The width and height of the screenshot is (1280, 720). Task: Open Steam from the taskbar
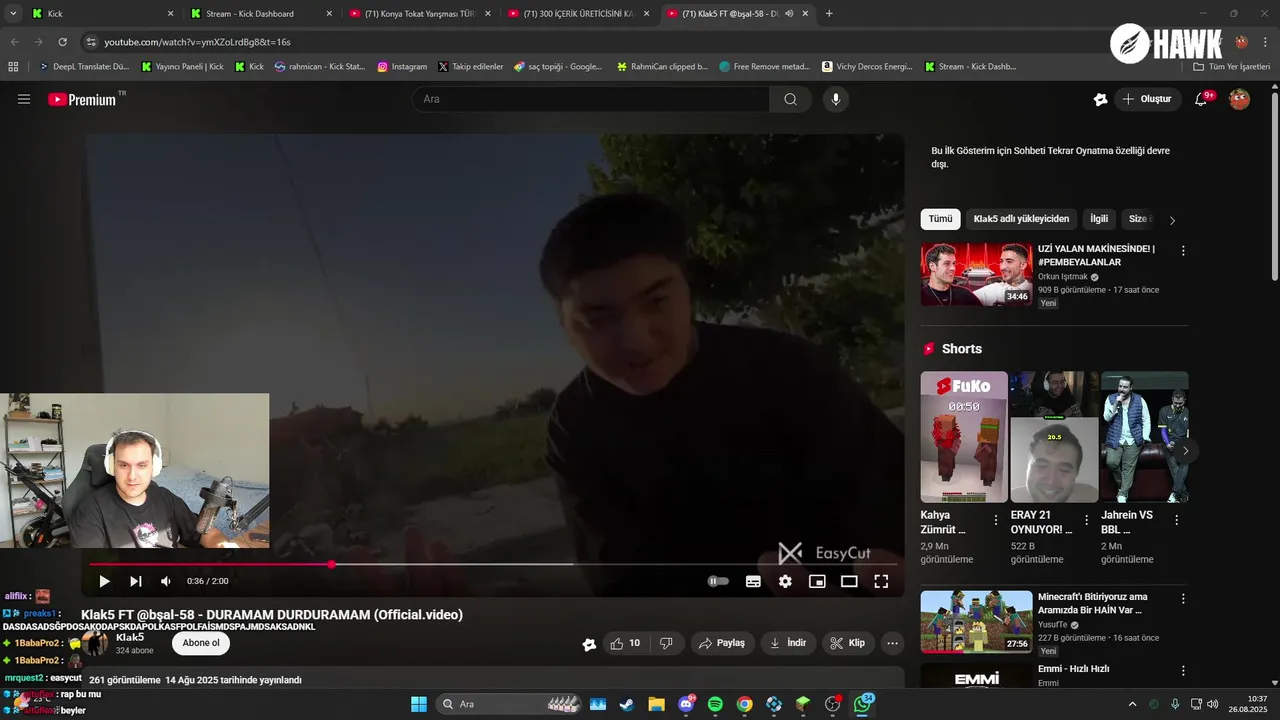coord(627,704)
